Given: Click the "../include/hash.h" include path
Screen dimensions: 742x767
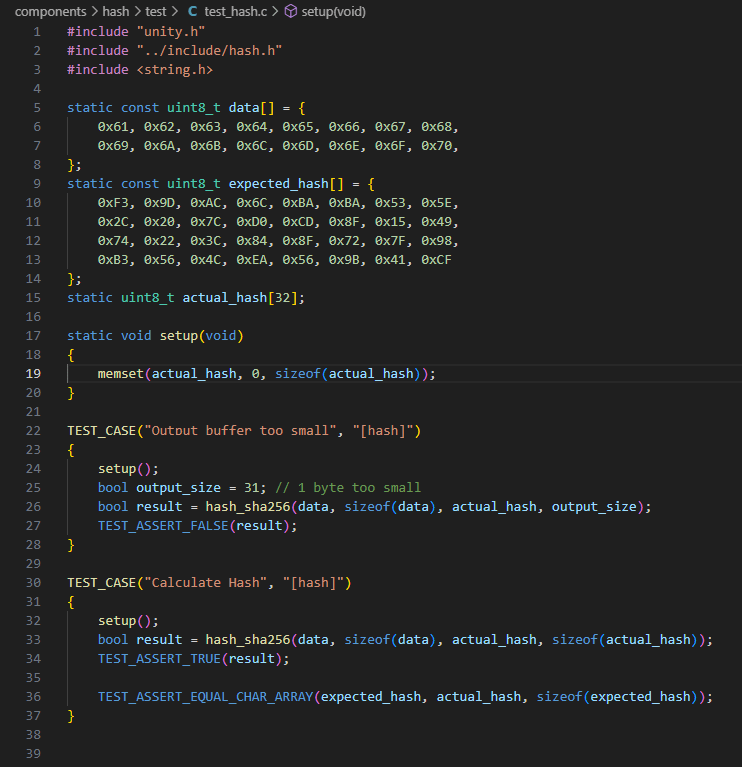Looking at the screenshot, I should coord(209,51).
